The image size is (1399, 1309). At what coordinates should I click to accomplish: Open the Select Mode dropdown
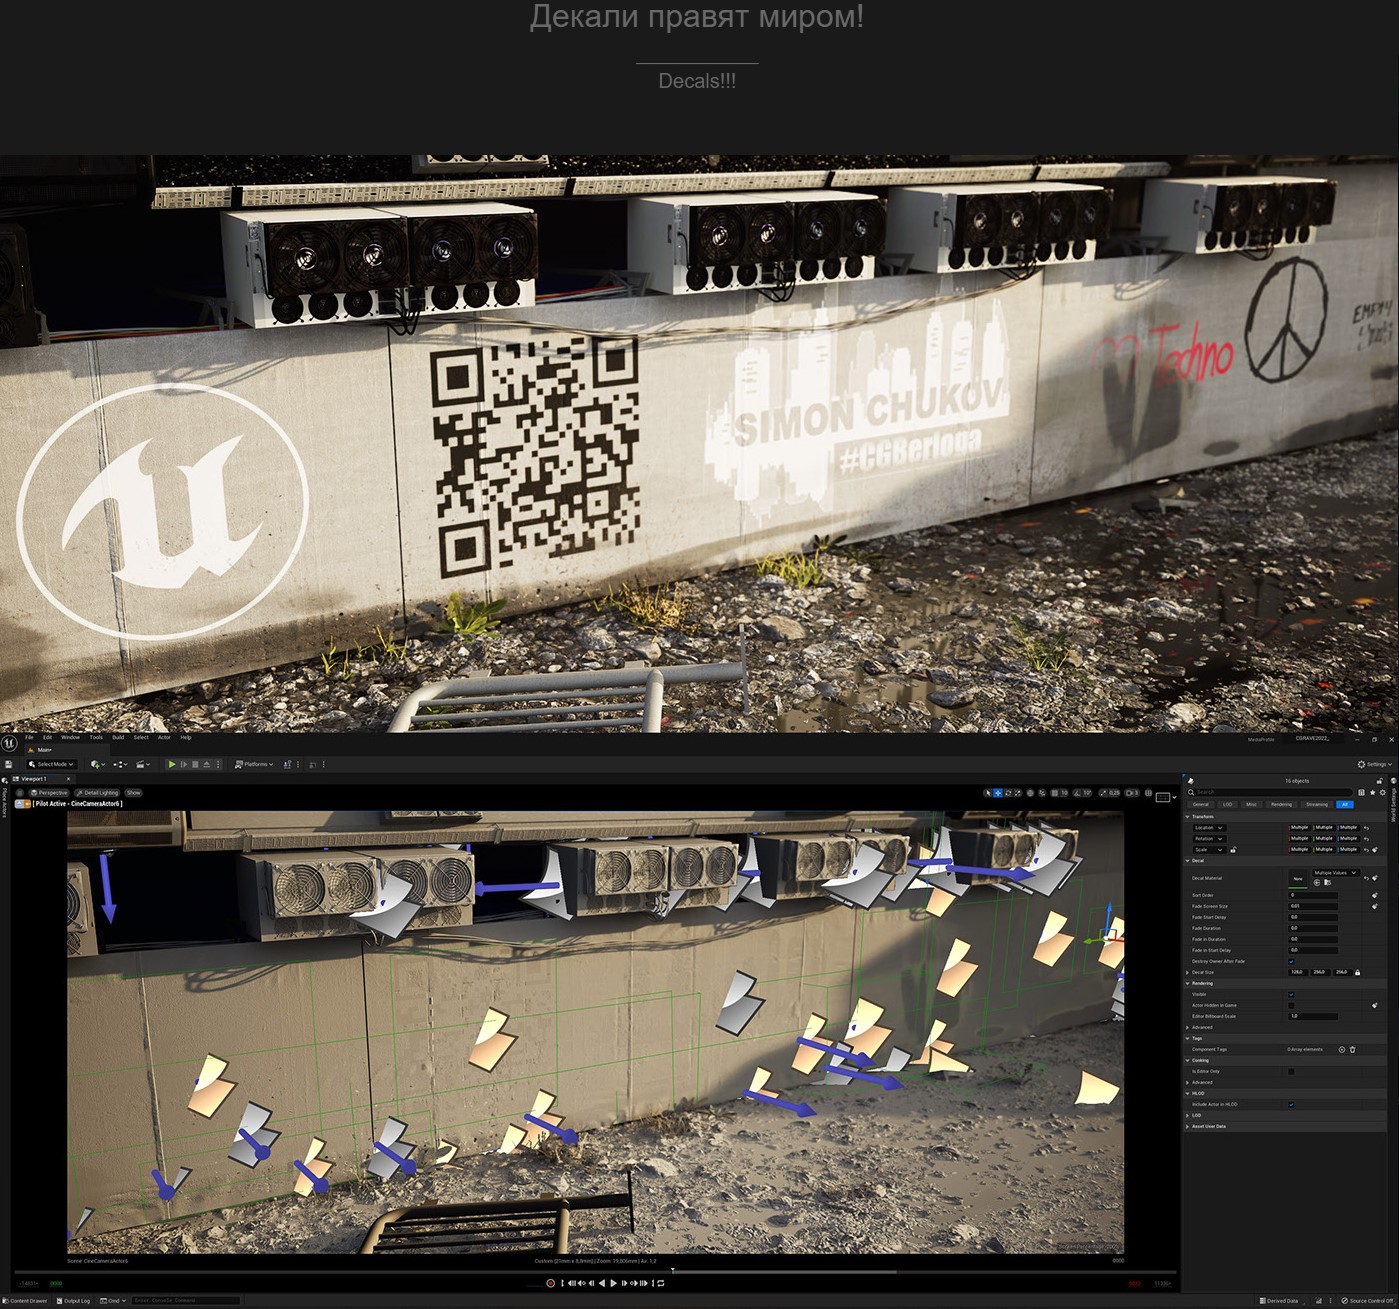pyautogui.click(x=52, y=764)
